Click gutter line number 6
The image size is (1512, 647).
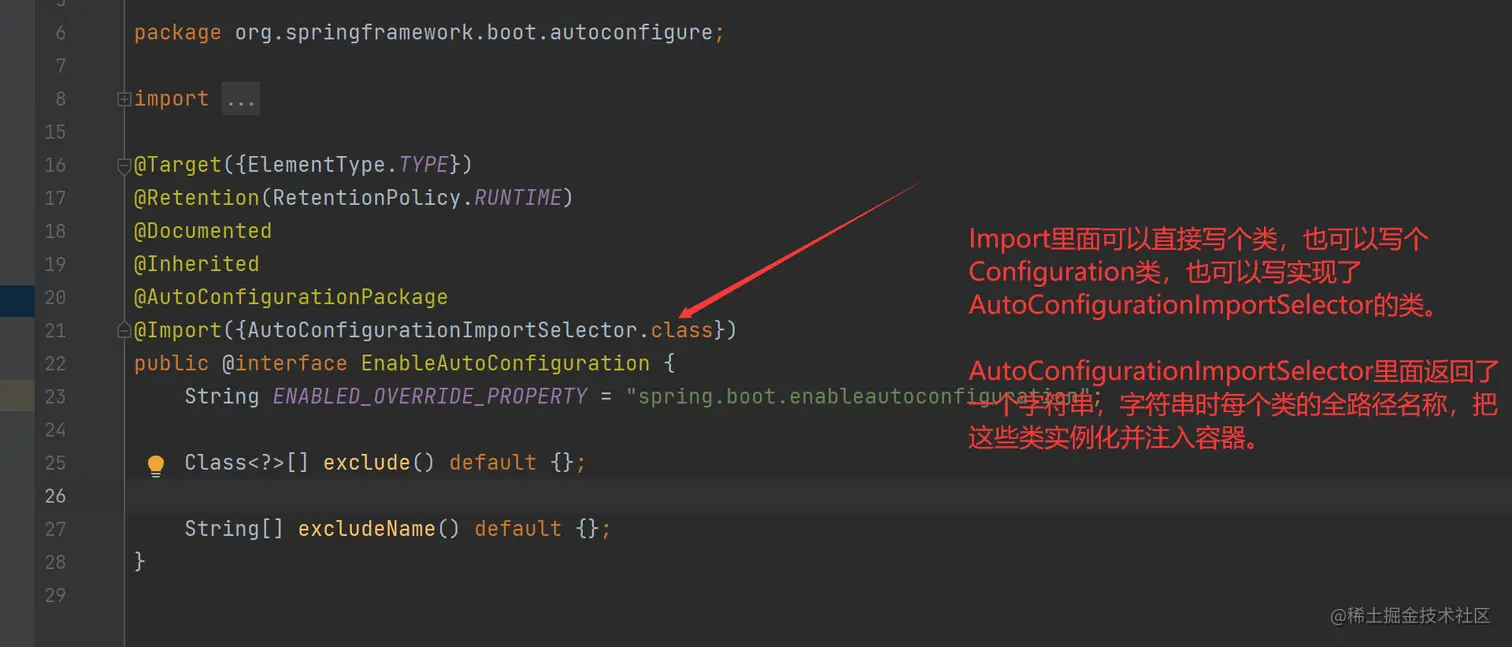[61, 33]
